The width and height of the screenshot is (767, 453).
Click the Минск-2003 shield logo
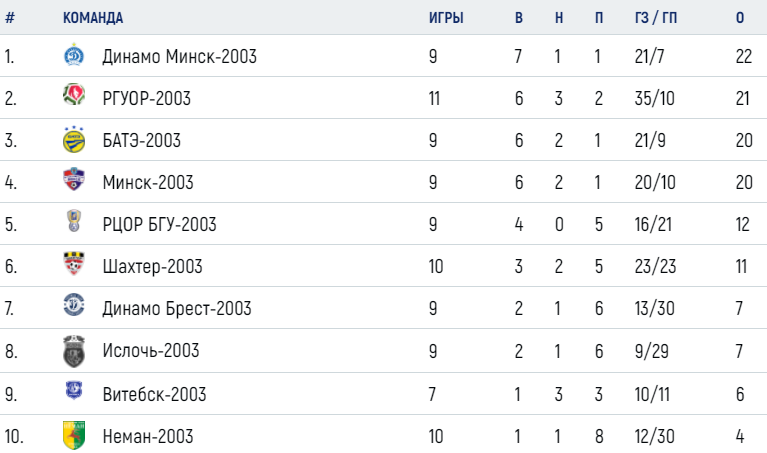tap(74, 179)
